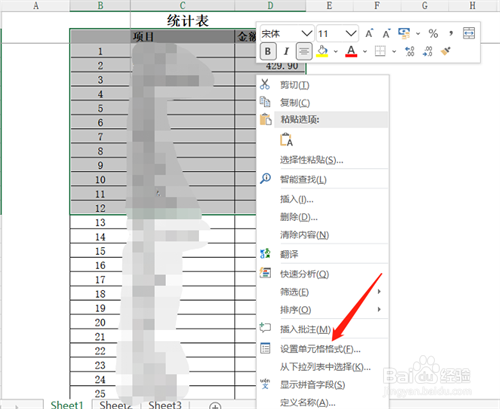Click the phonetic field icon

265,384
